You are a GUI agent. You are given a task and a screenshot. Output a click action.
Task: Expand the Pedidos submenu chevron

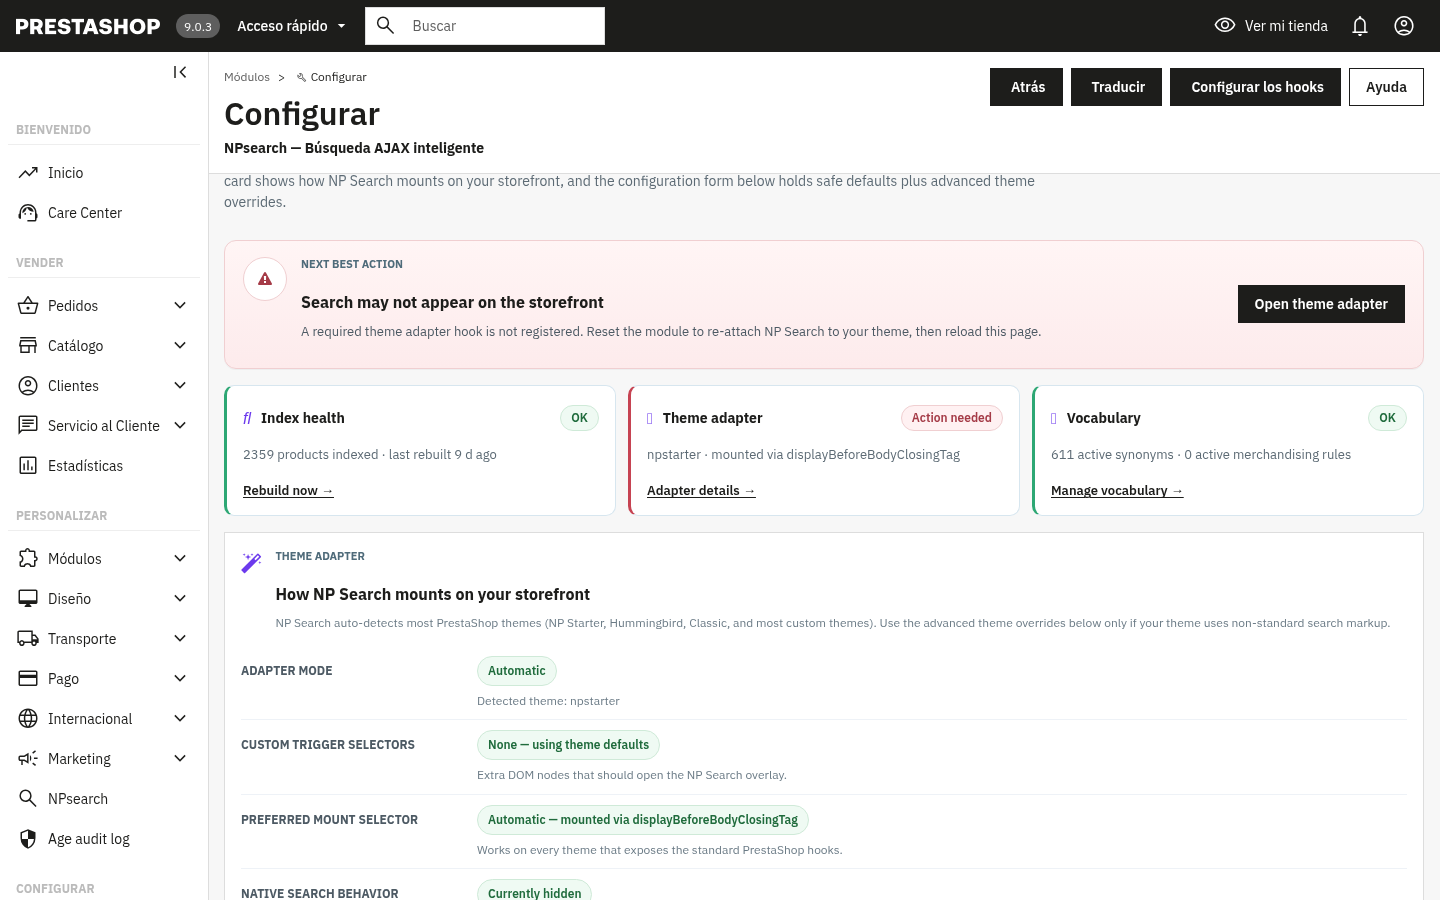pyautogui.click(x=180, y=306)
